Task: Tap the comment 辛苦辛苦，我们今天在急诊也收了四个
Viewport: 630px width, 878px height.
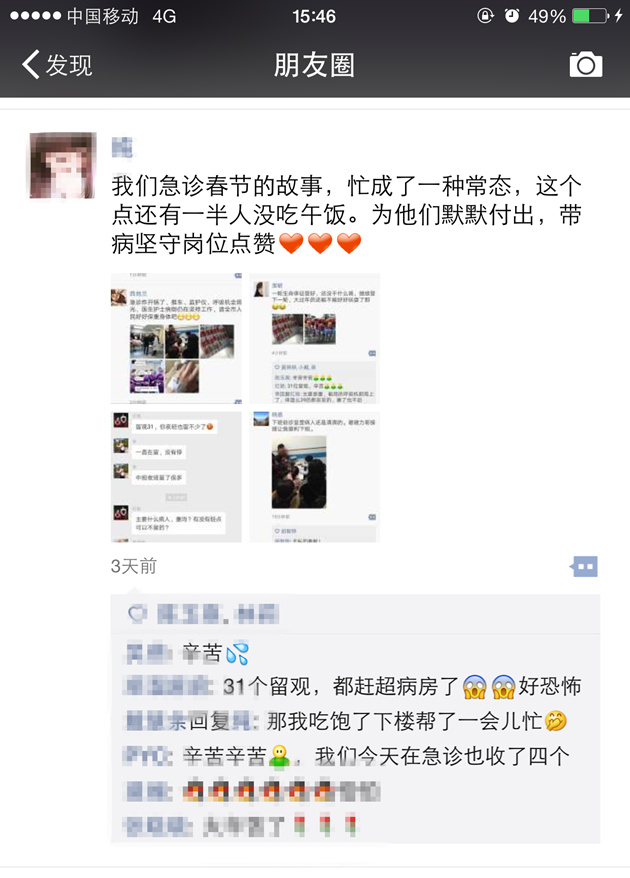Action: pyautogui.click(x=347, y=756)
